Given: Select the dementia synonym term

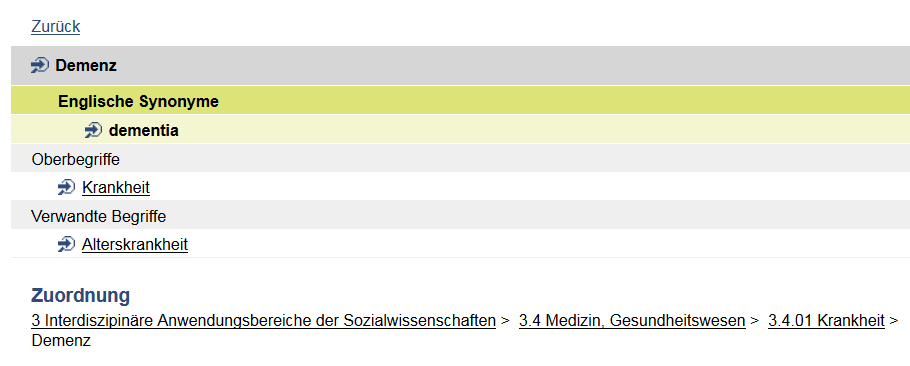Looking at the screenshot, I should 143,131.
